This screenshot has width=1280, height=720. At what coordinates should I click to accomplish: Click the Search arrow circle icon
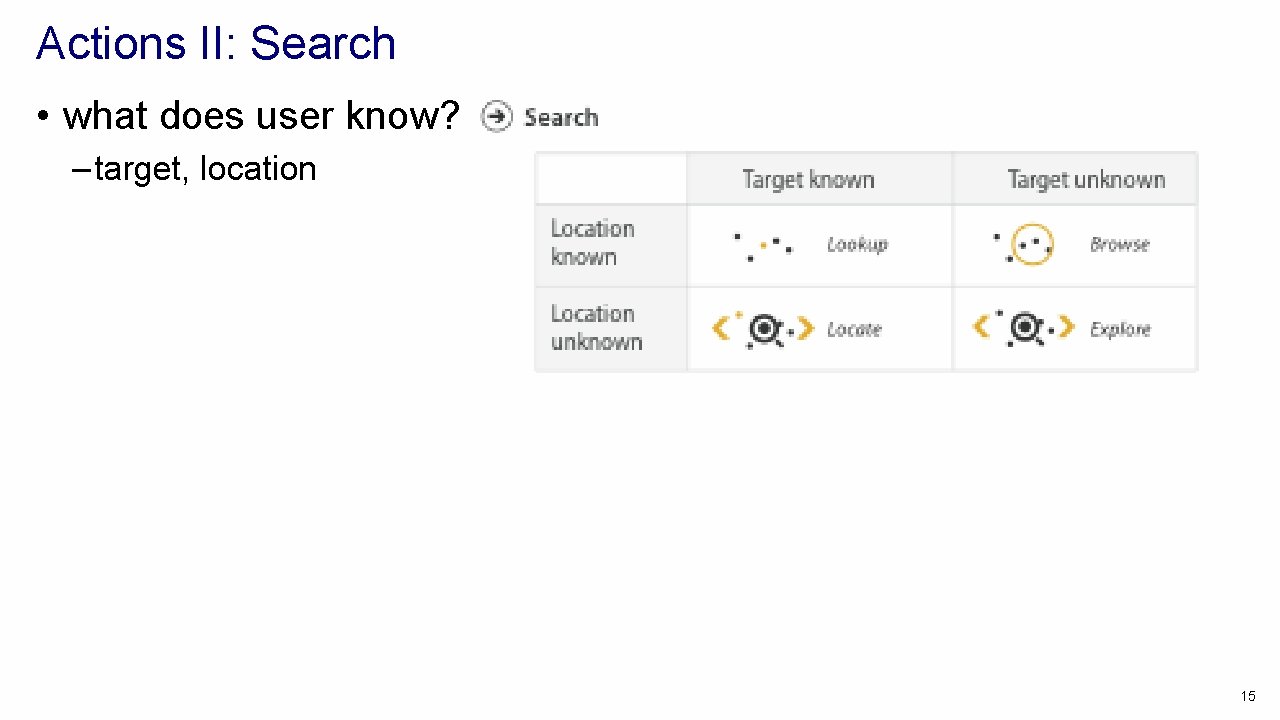(x=496, y=117)
